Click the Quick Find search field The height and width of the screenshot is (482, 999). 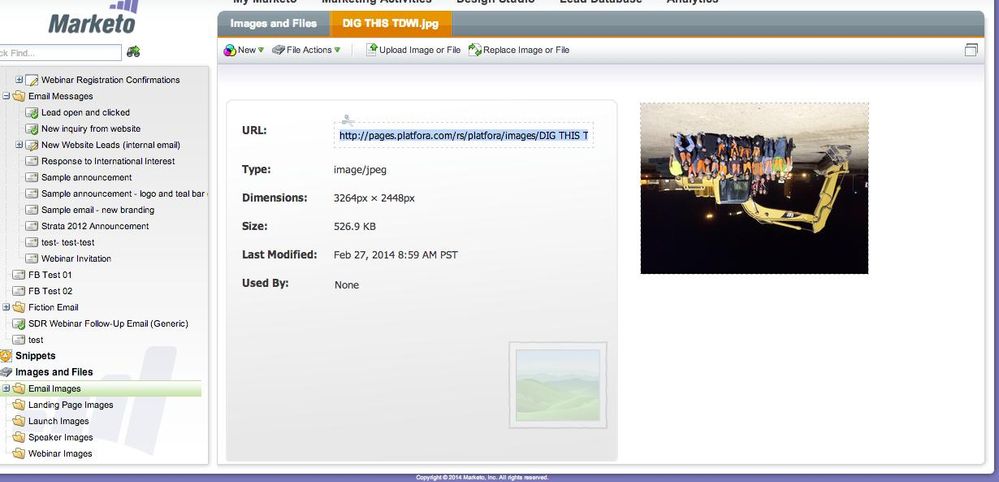pos(60,52)
